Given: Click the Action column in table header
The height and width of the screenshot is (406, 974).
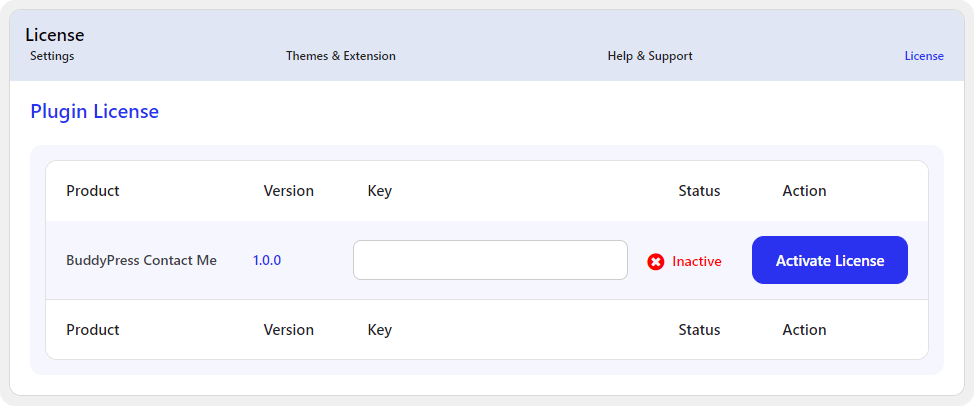Looking at the screenshot, I should pos(804,191).
